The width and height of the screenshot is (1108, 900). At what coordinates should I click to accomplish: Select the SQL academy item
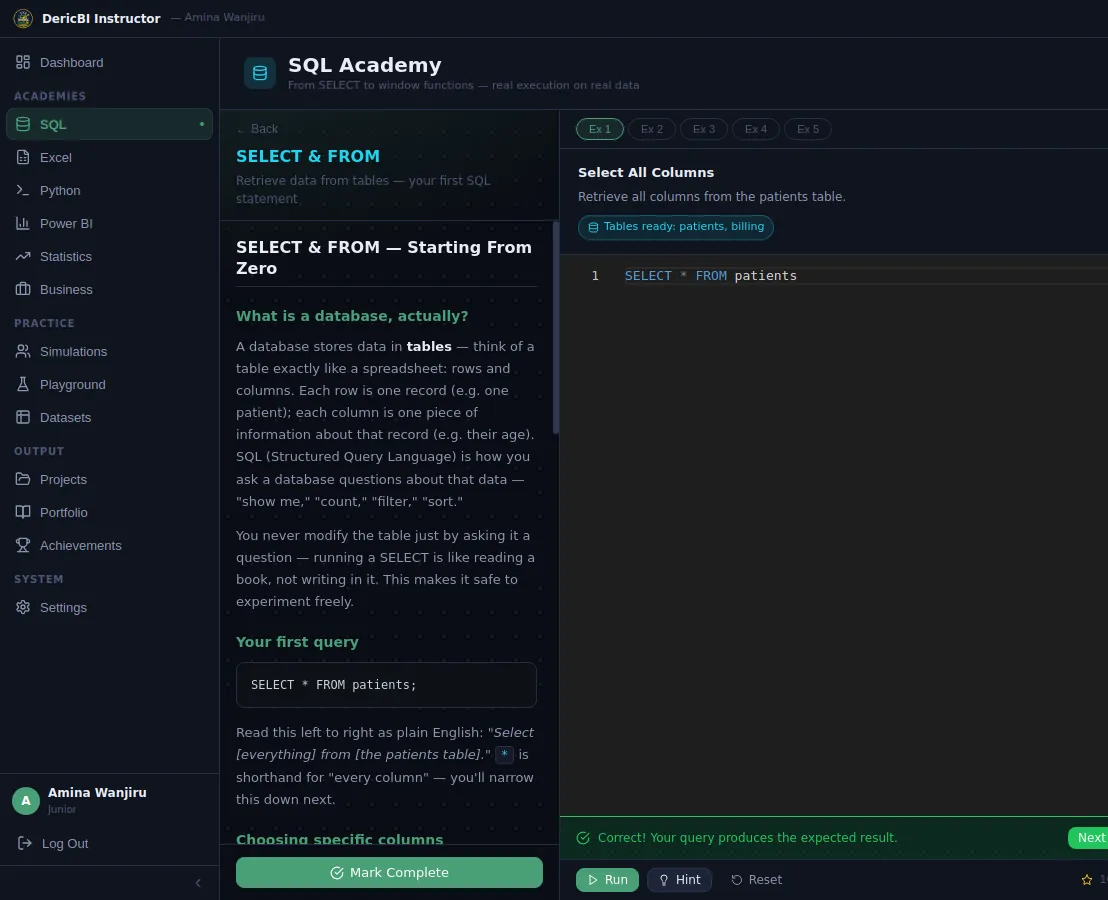[x=109, y=124]
